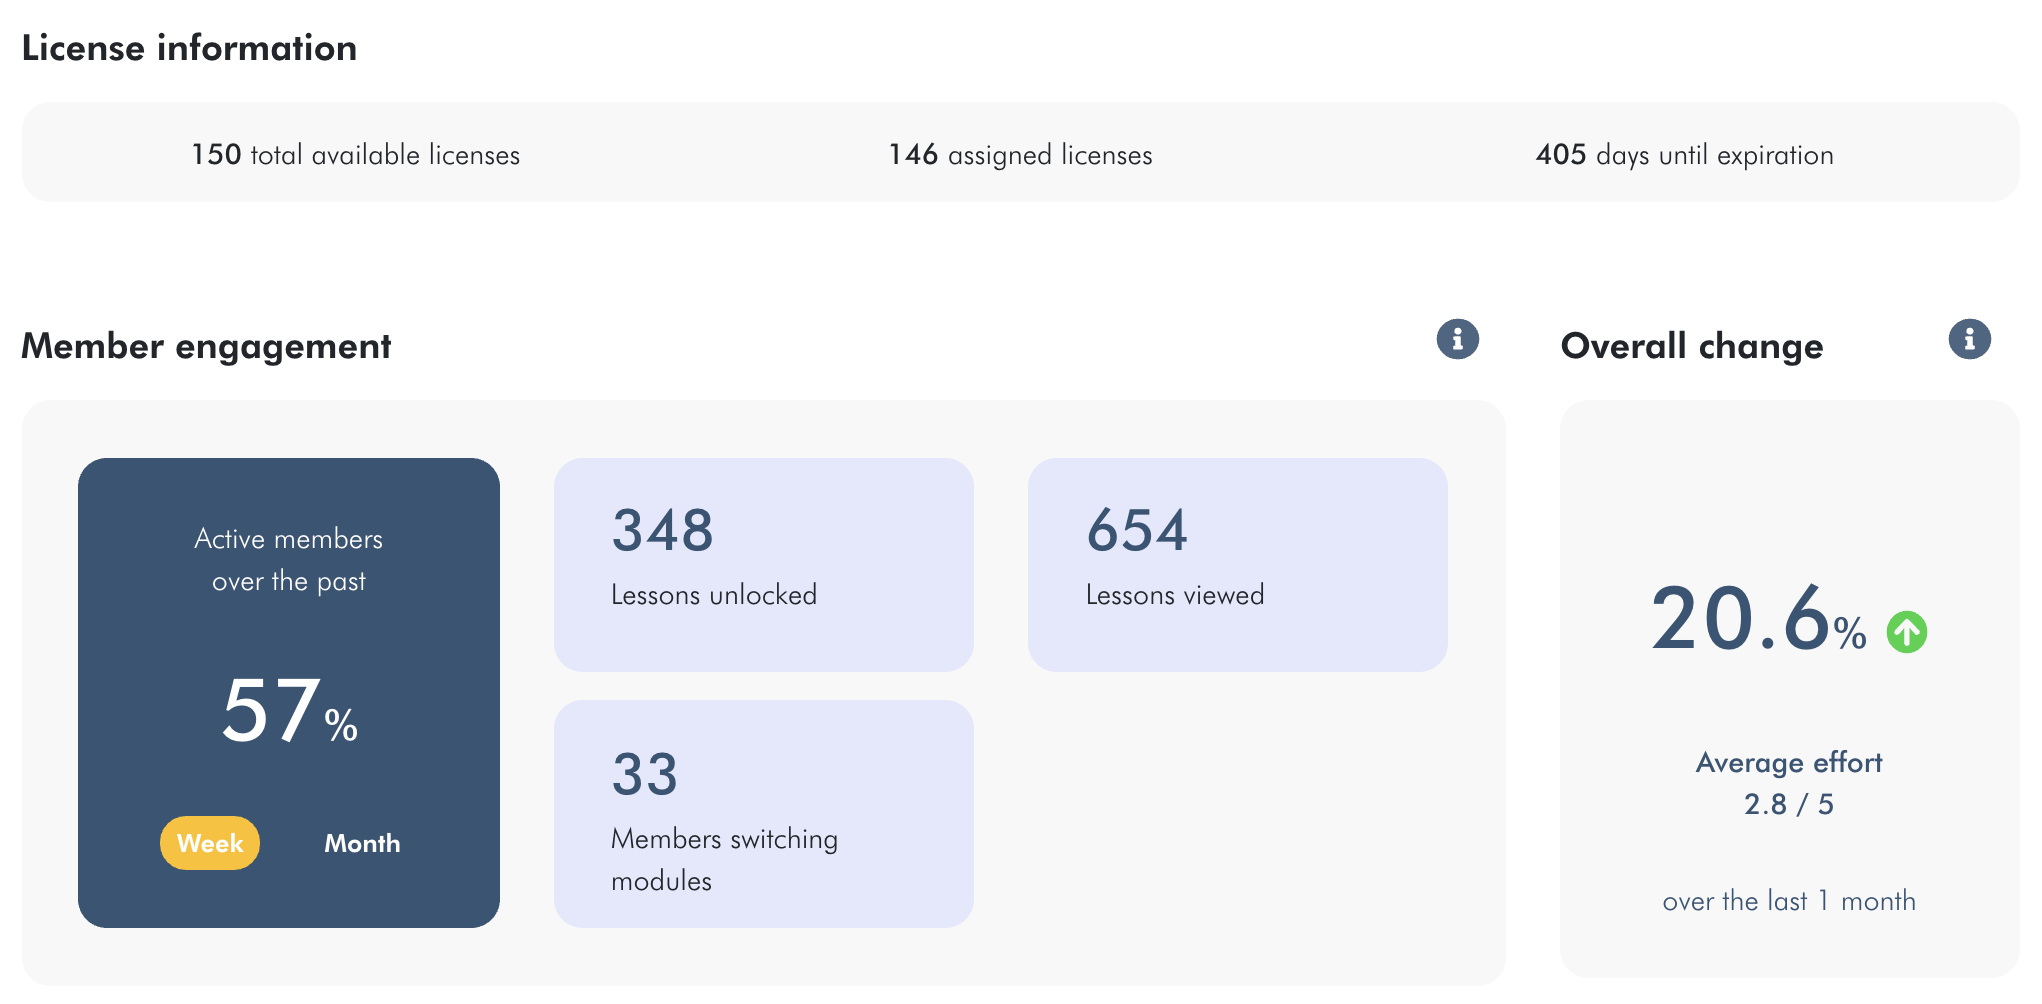2042x1004 pixels.
Task: Click the Member engagement heading
Action: [206, 346]
